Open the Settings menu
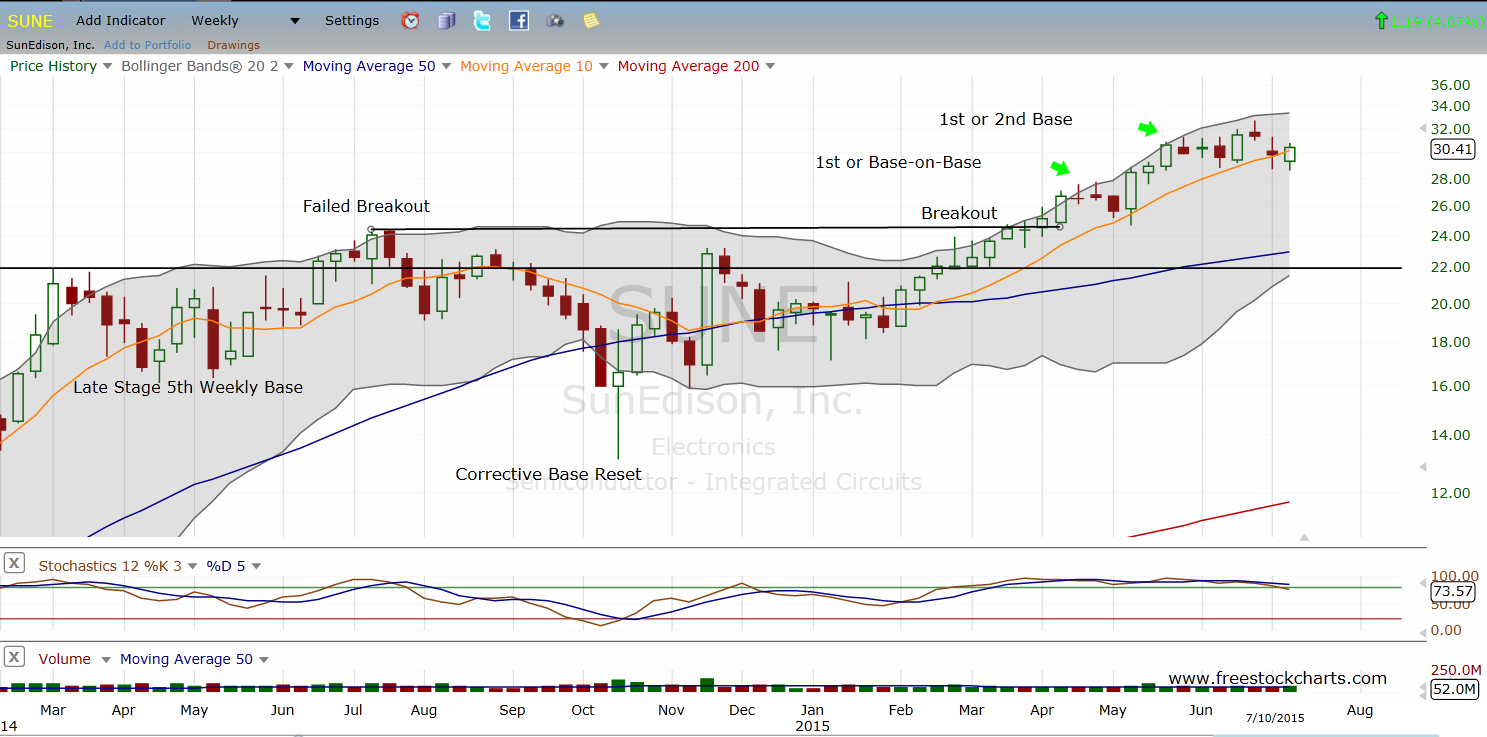Viewport: 1487px width, 737px height. pos(352,20)
